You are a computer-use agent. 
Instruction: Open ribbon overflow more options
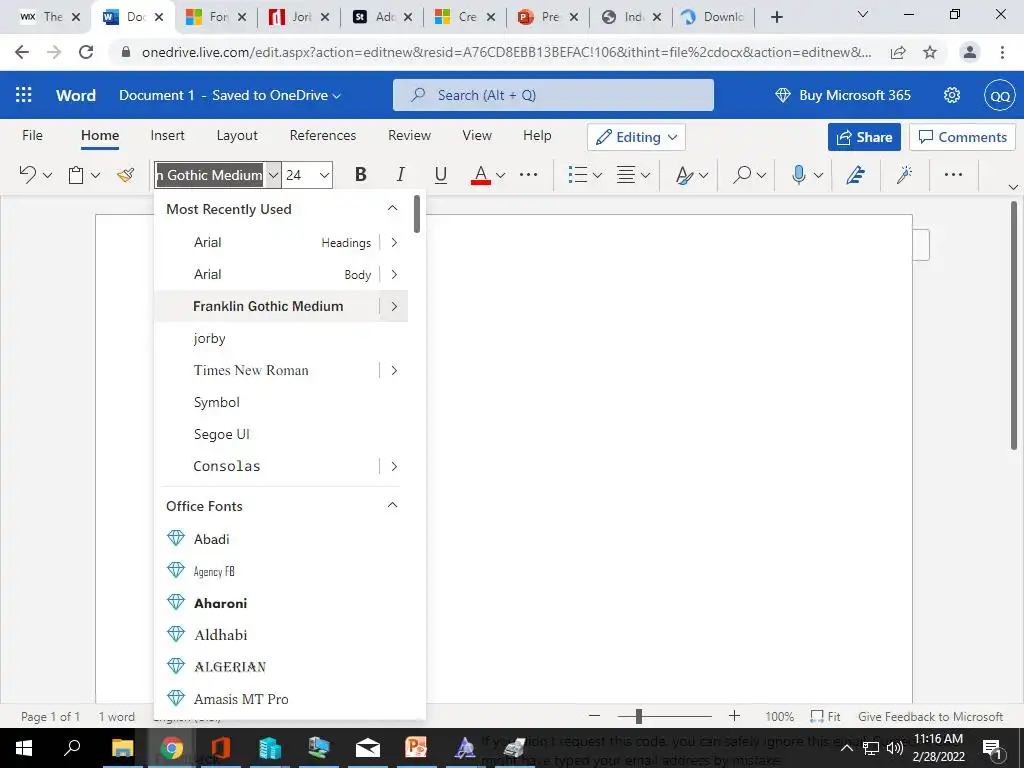[953, 175]
